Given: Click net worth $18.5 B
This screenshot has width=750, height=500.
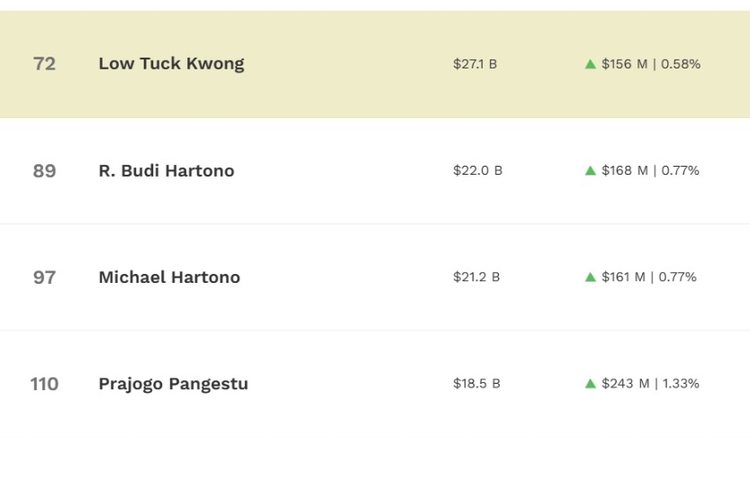Looking at the screenshot, I should [x=477, y=384].
